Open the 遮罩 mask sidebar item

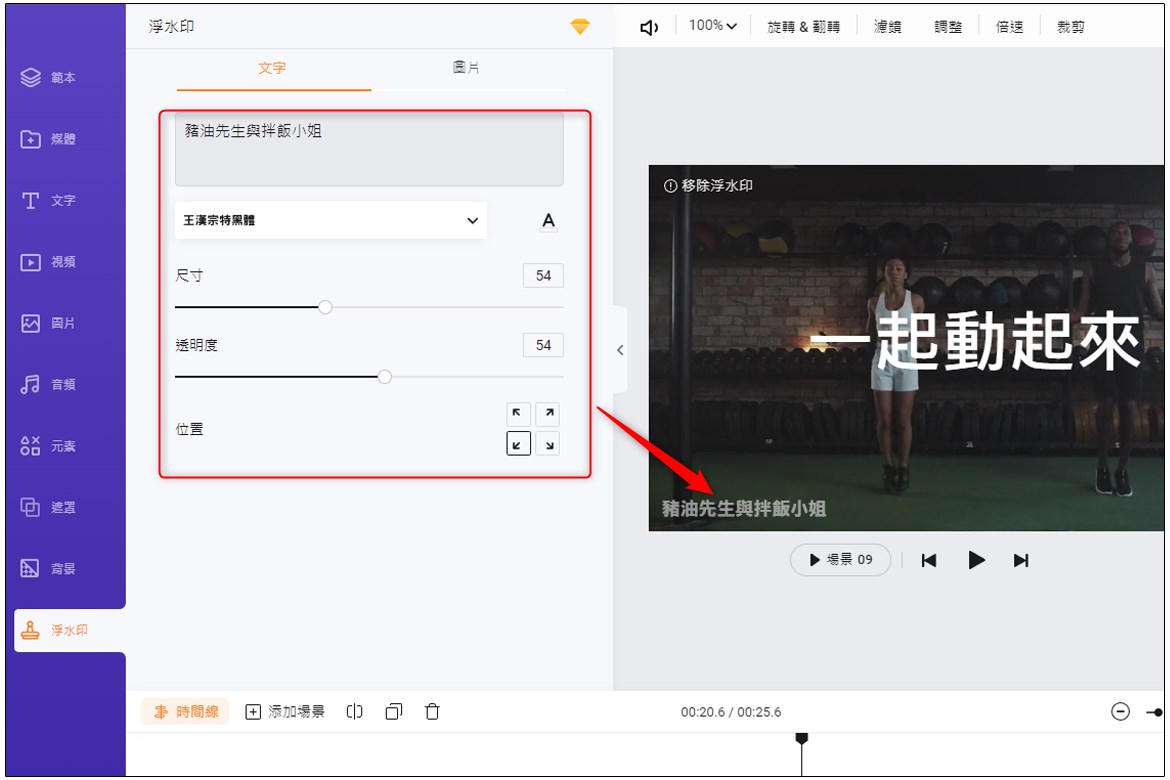pos(49,508)
